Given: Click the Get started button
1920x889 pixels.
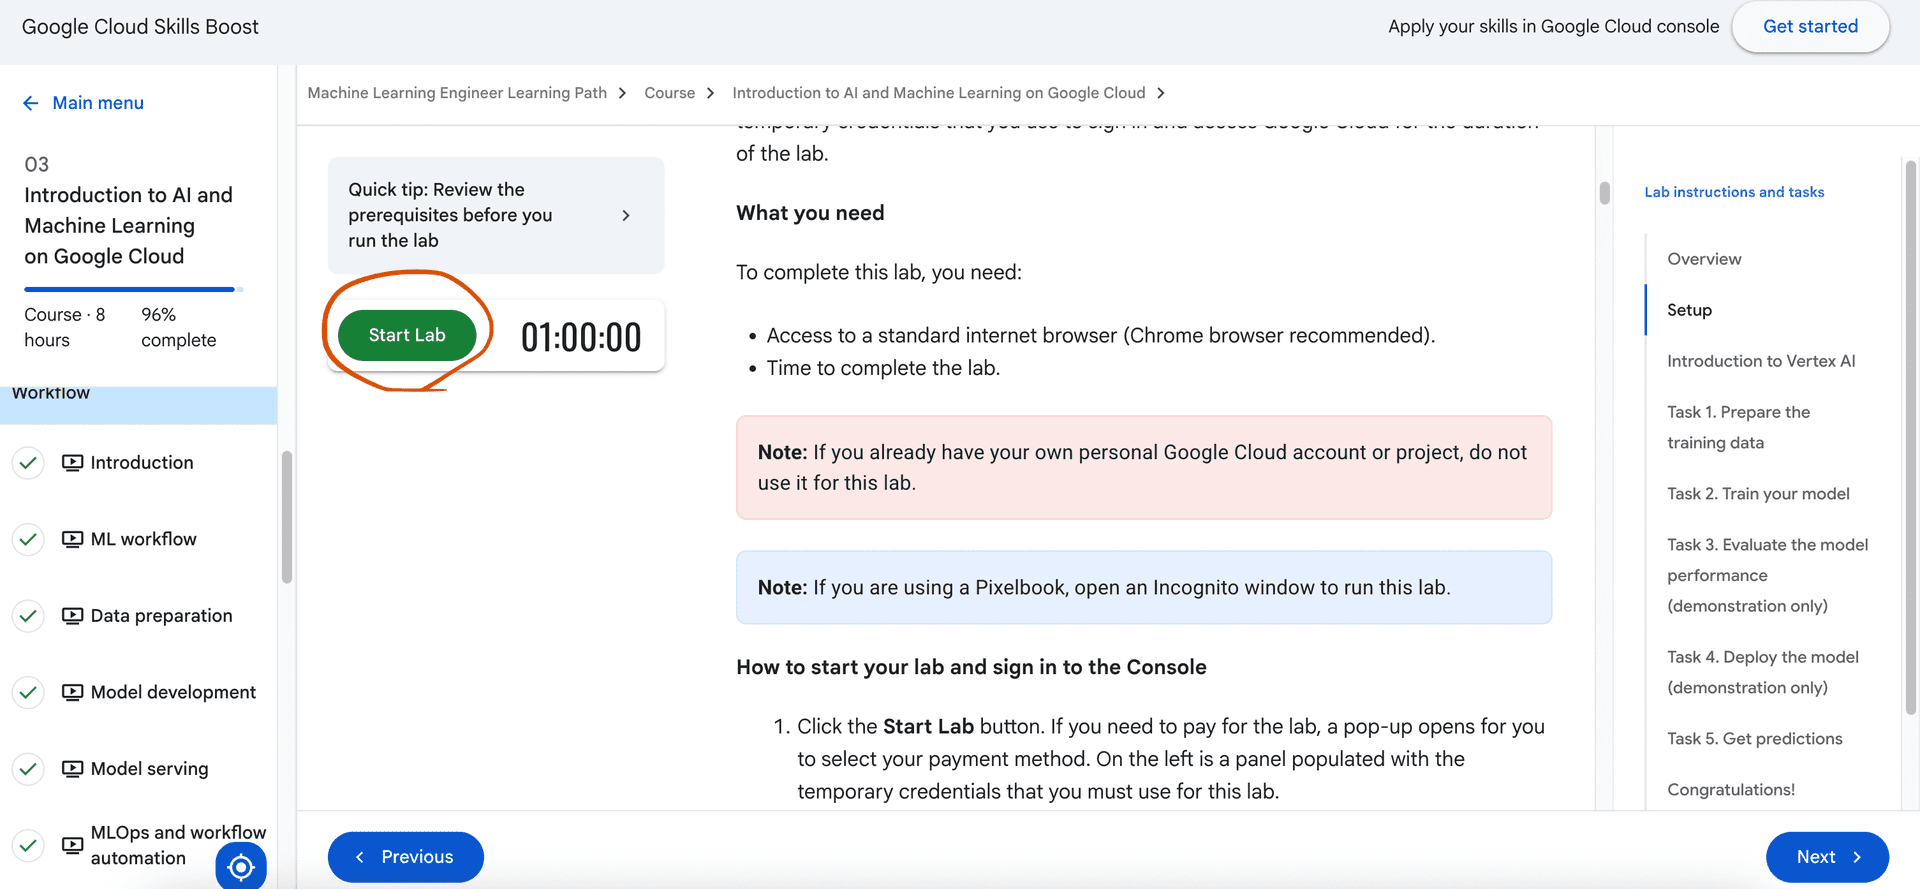Looking at the screenshot, I should tap(1810, 27).
